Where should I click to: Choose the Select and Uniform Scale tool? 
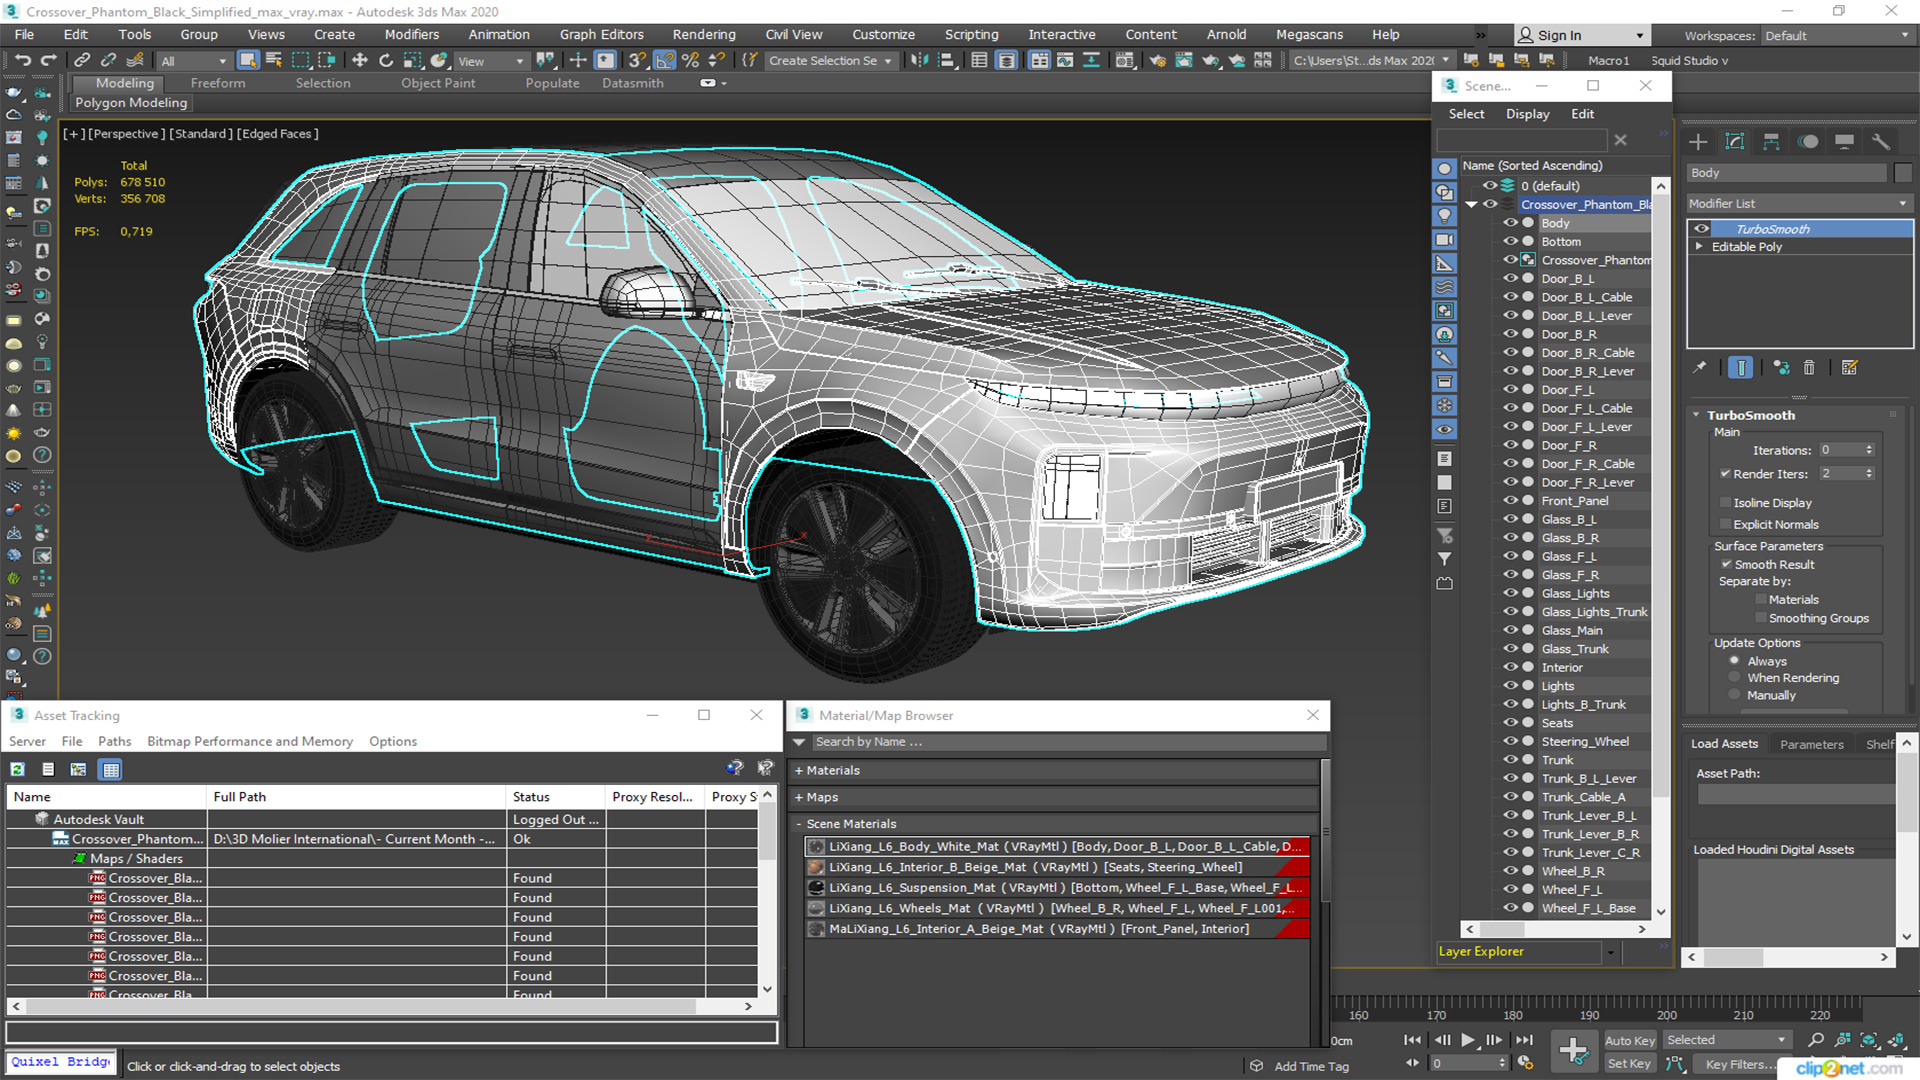pyautogui.click(x=412, y=61)
